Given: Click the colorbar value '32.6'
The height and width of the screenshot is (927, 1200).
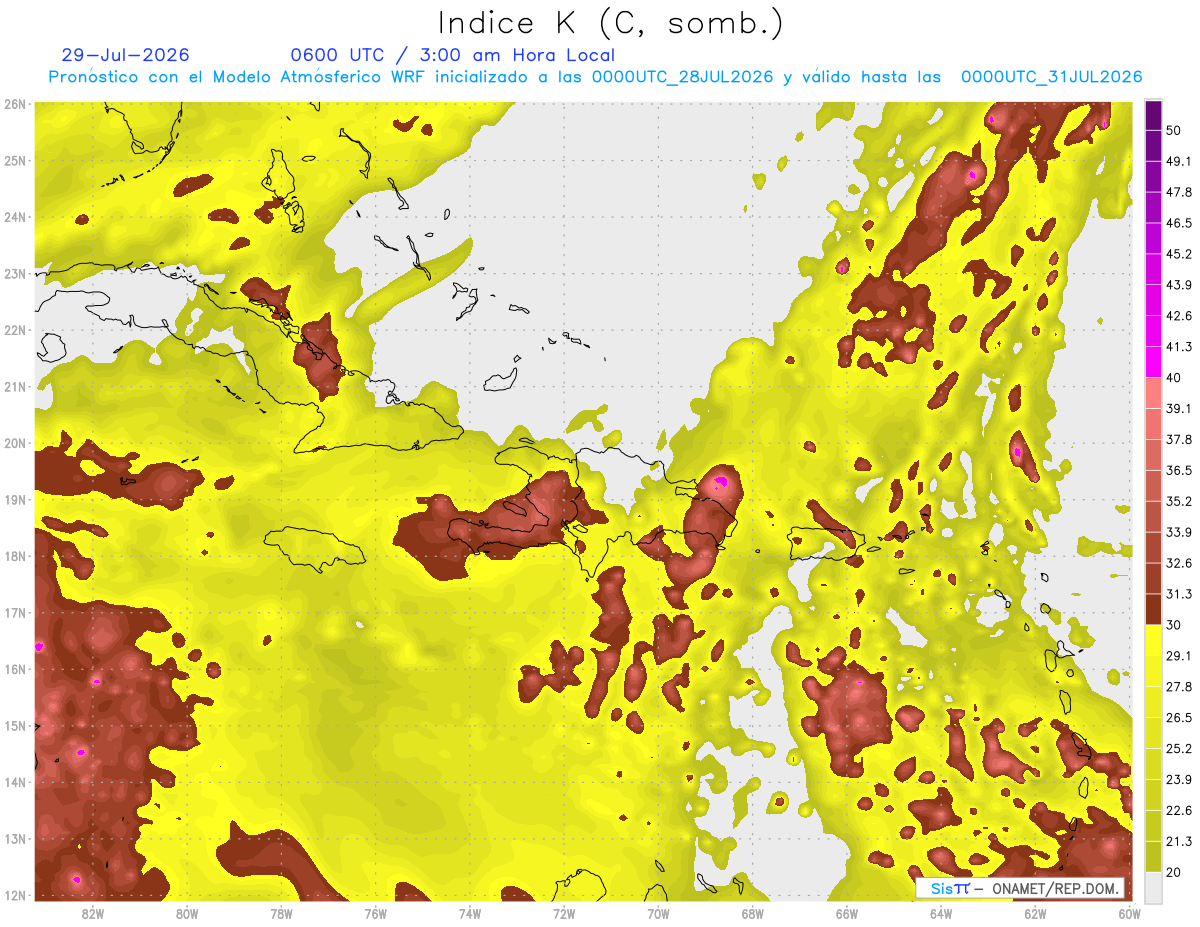Looking at the screenshot, I should [x=1178, y=563].
